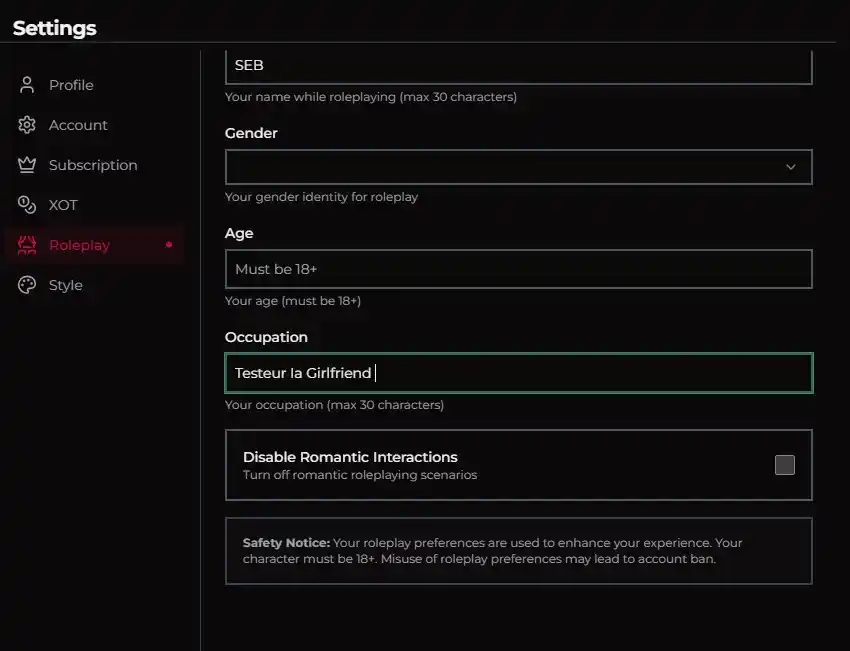Open the Subscription section
This screenshot has width=850, height=651.
93,165
